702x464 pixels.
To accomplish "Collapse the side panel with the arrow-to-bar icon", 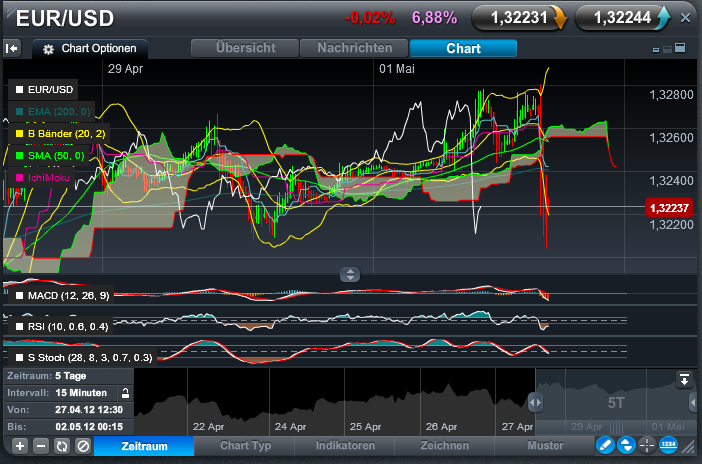I will (x=12, y=48).
